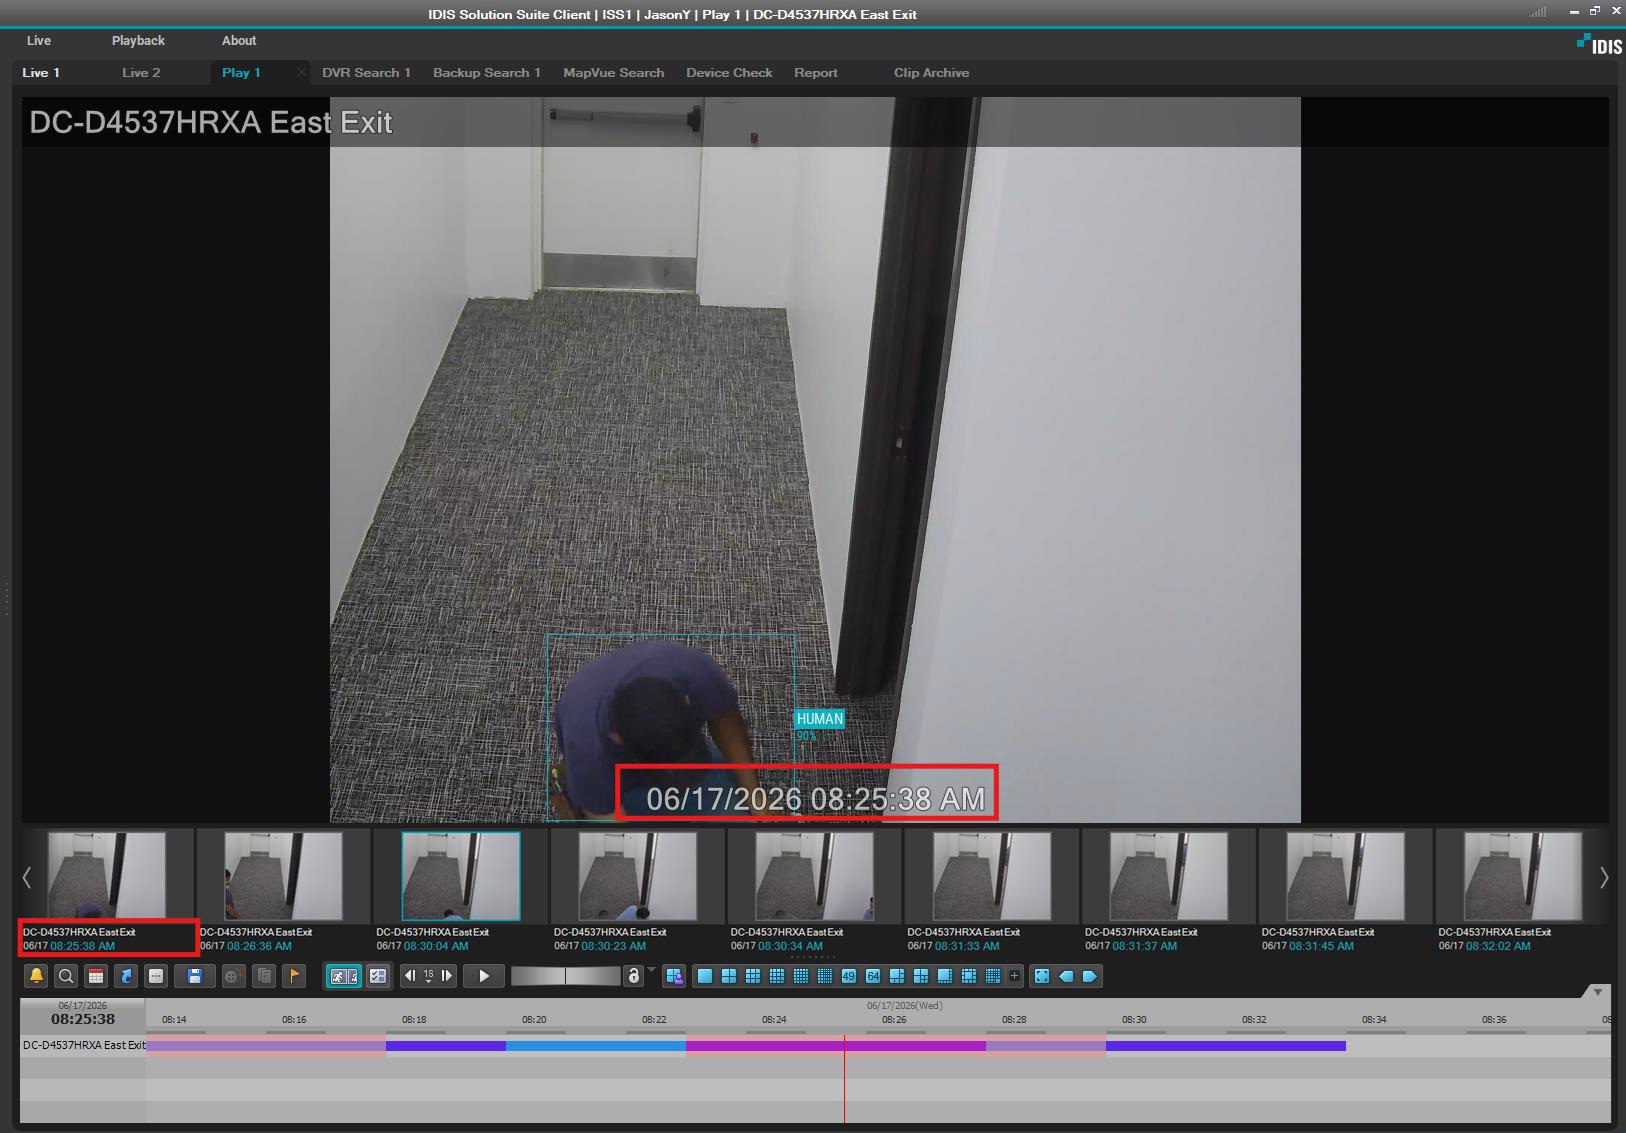The height and width of the screenshot is (1133, 1626).
Task: Expand the speed slider dropdown arrow
Action: [x=652, y=970]
